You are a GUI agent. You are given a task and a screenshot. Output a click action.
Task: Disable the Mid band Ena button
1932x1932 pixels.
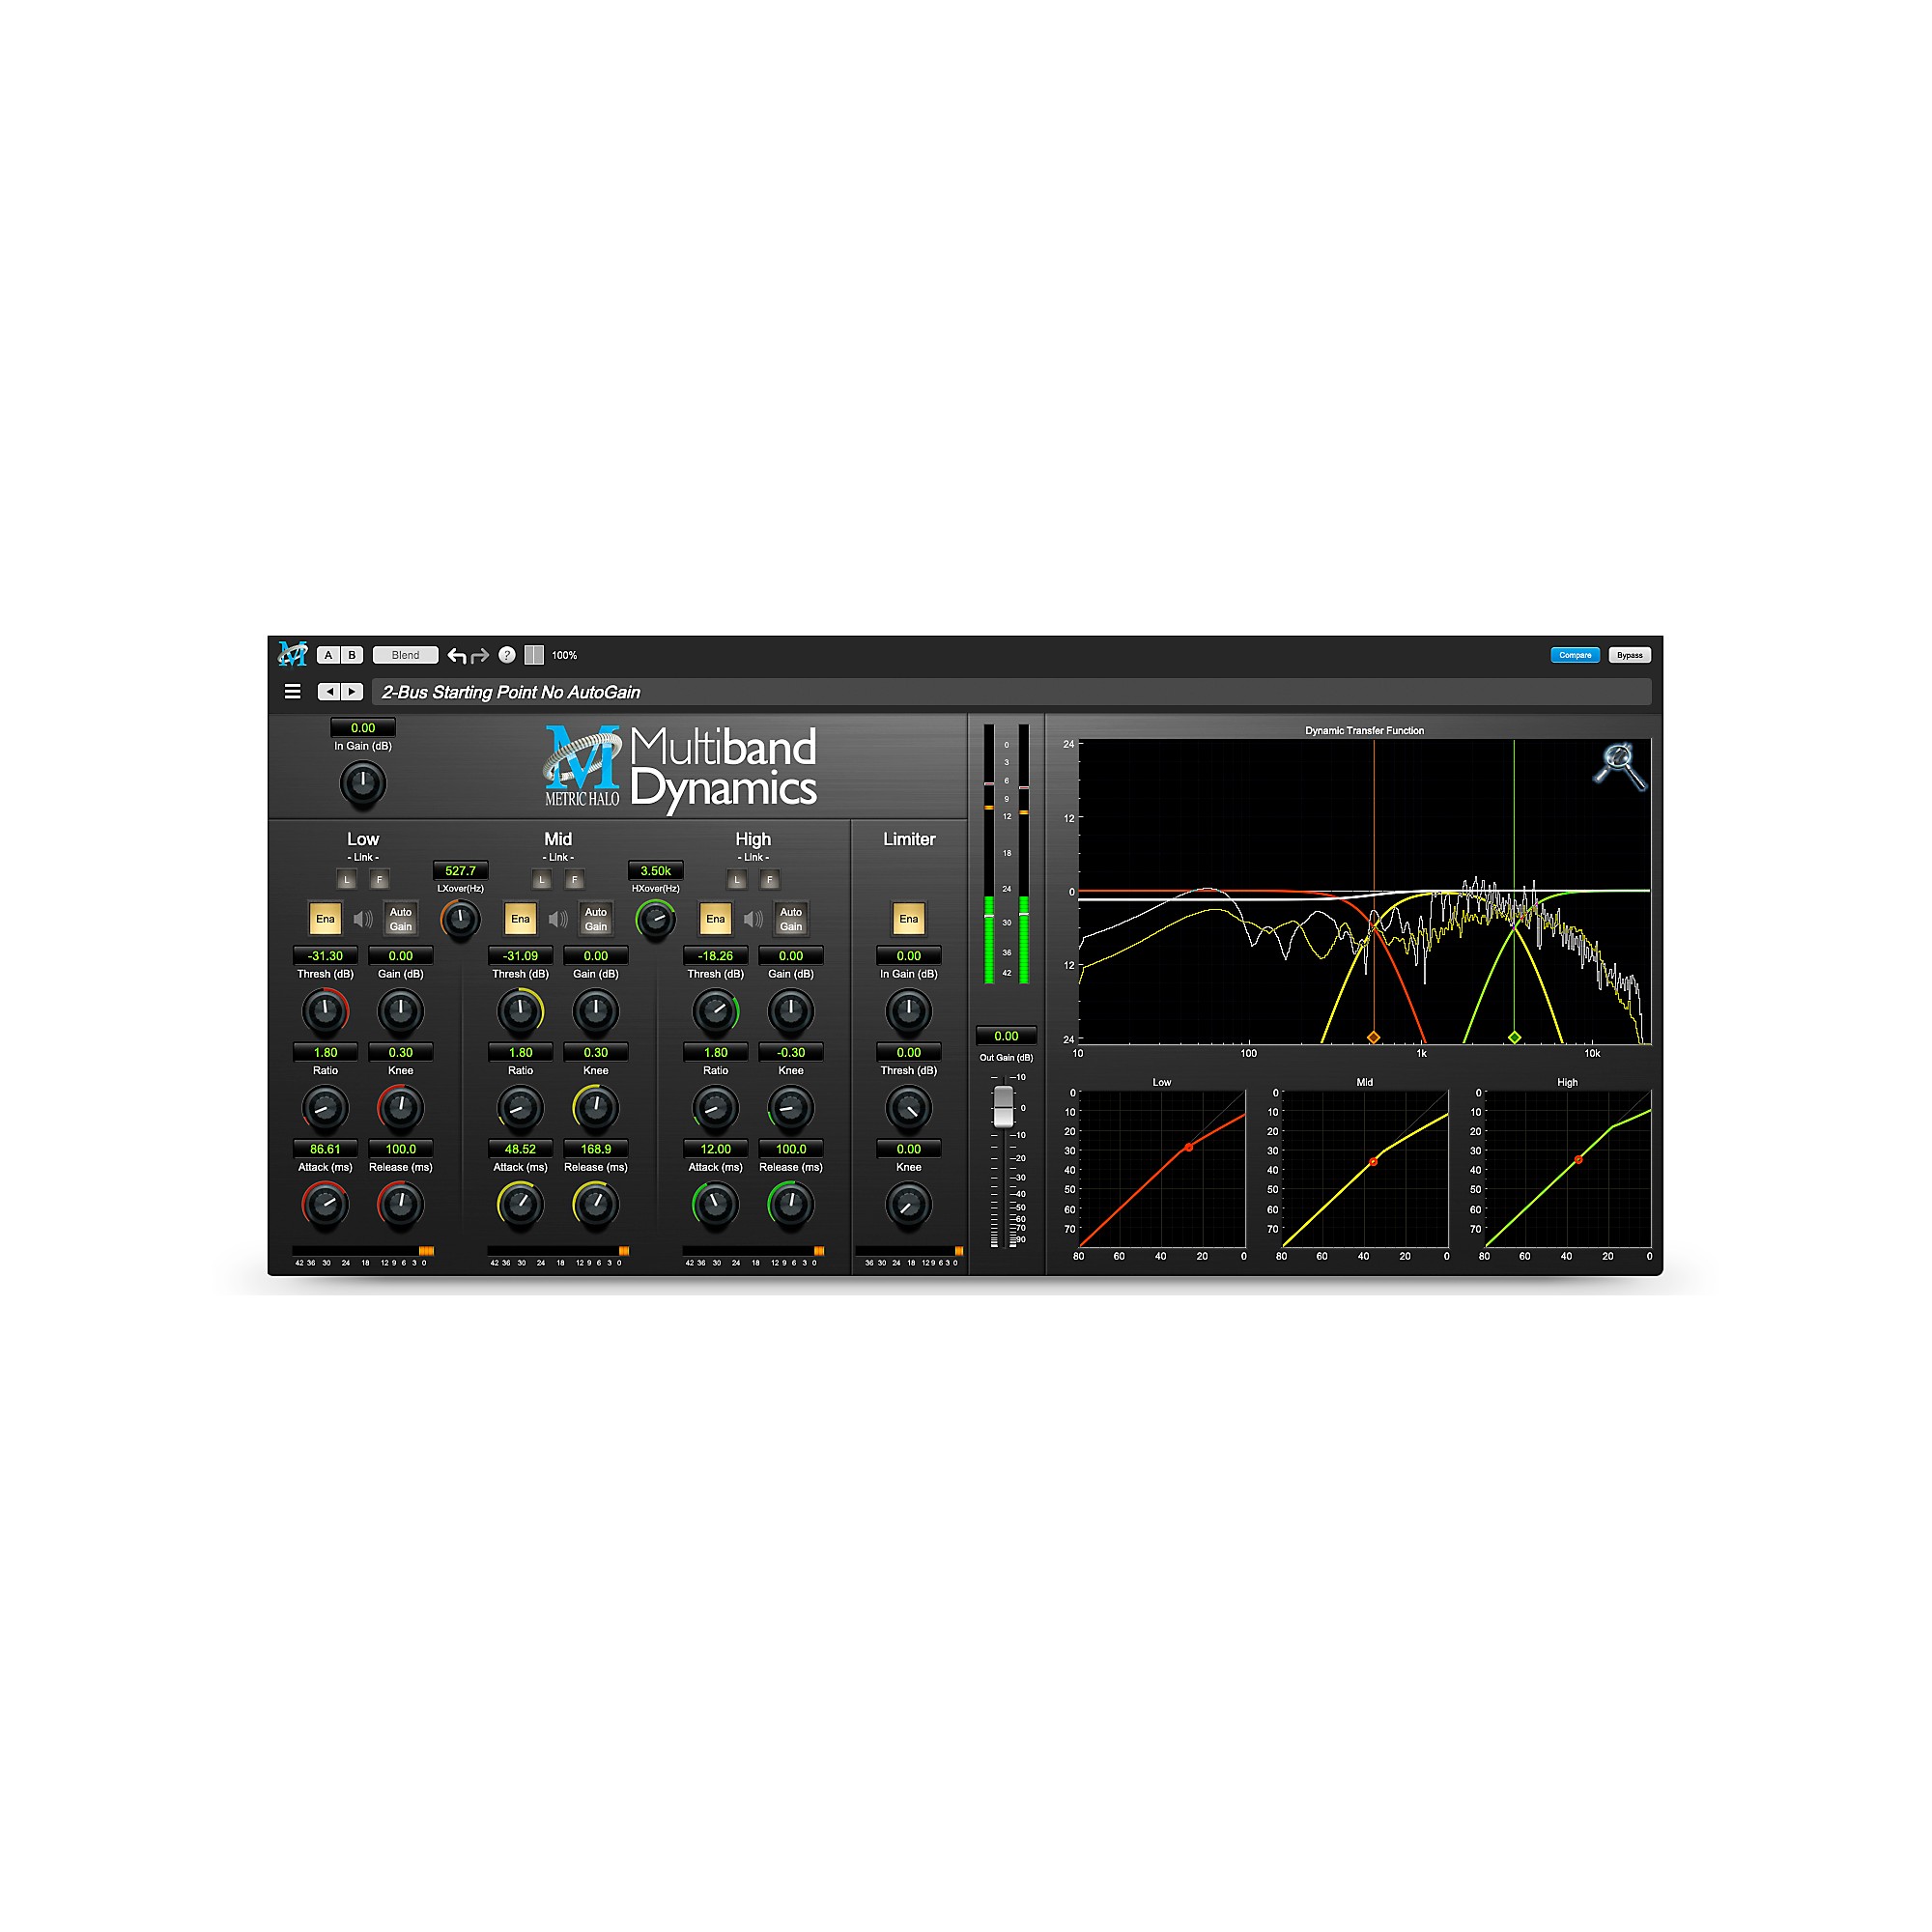[520, 919]
